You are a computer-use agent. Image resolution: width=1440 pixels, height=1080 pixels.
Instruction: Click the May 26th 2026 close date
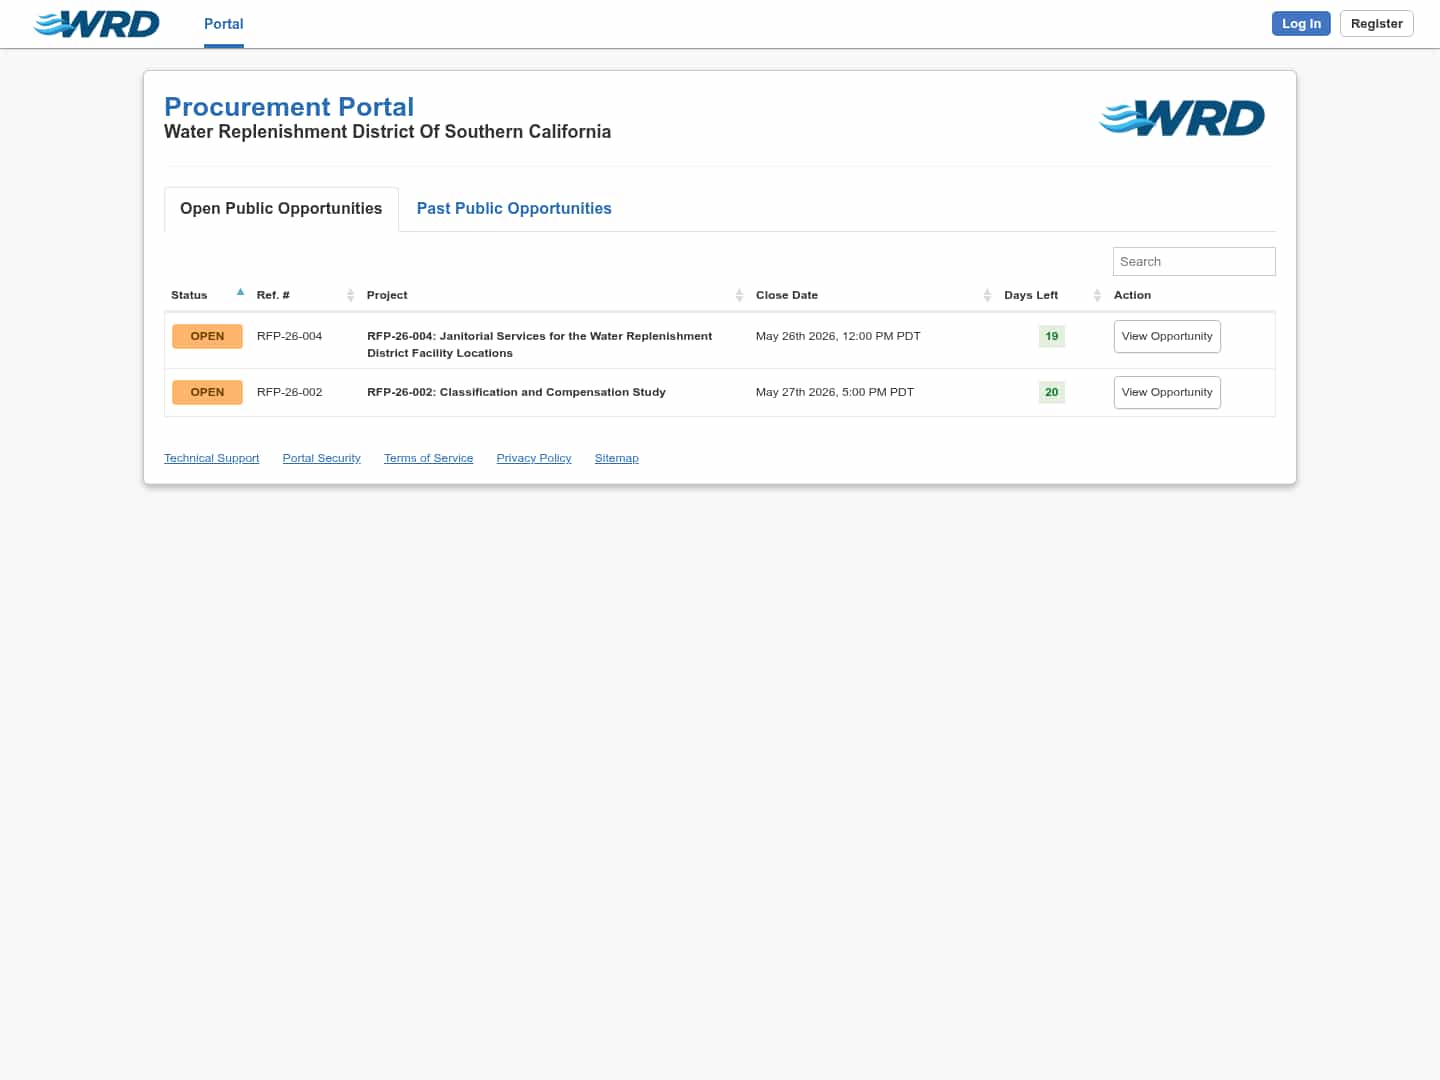click(838, 337)
